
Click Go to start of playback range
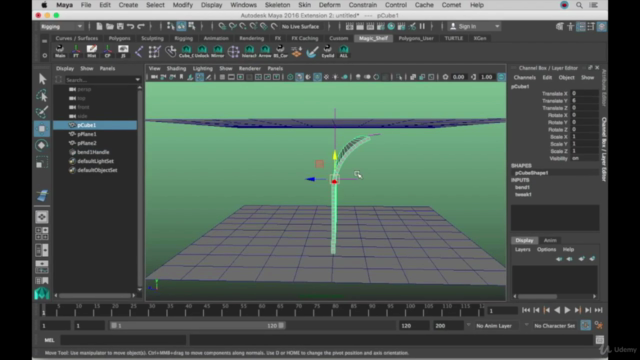526,310
